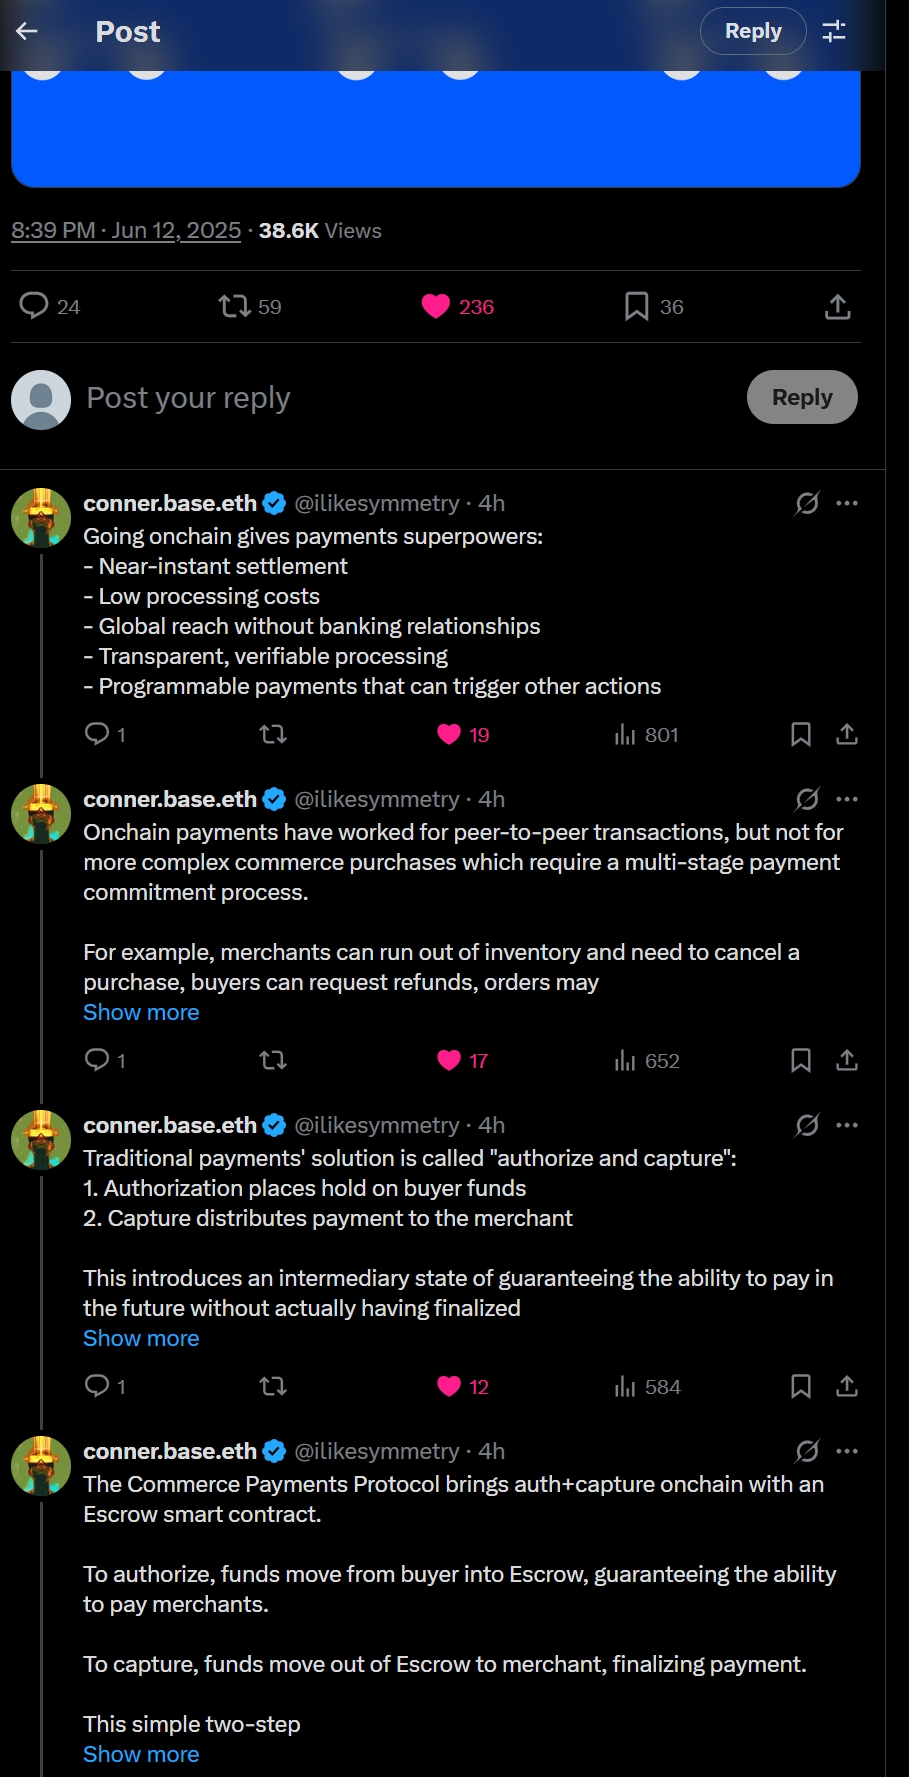Share the reply with 584 views
Viewport: 909px width, 1777px height.
[x=847, y=1386]
